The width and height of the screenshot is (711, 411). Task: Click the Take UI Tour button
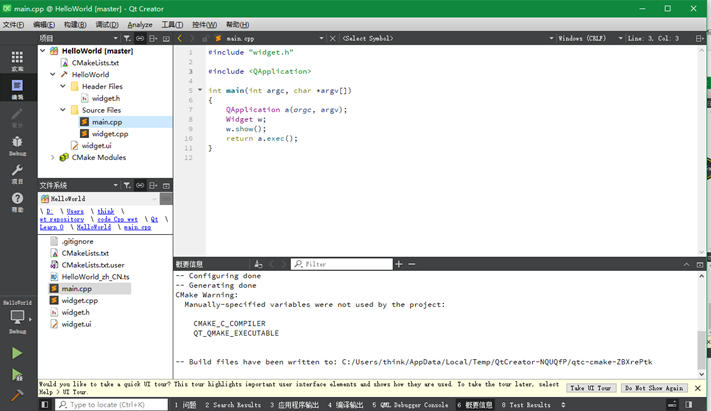click(591, 388)
